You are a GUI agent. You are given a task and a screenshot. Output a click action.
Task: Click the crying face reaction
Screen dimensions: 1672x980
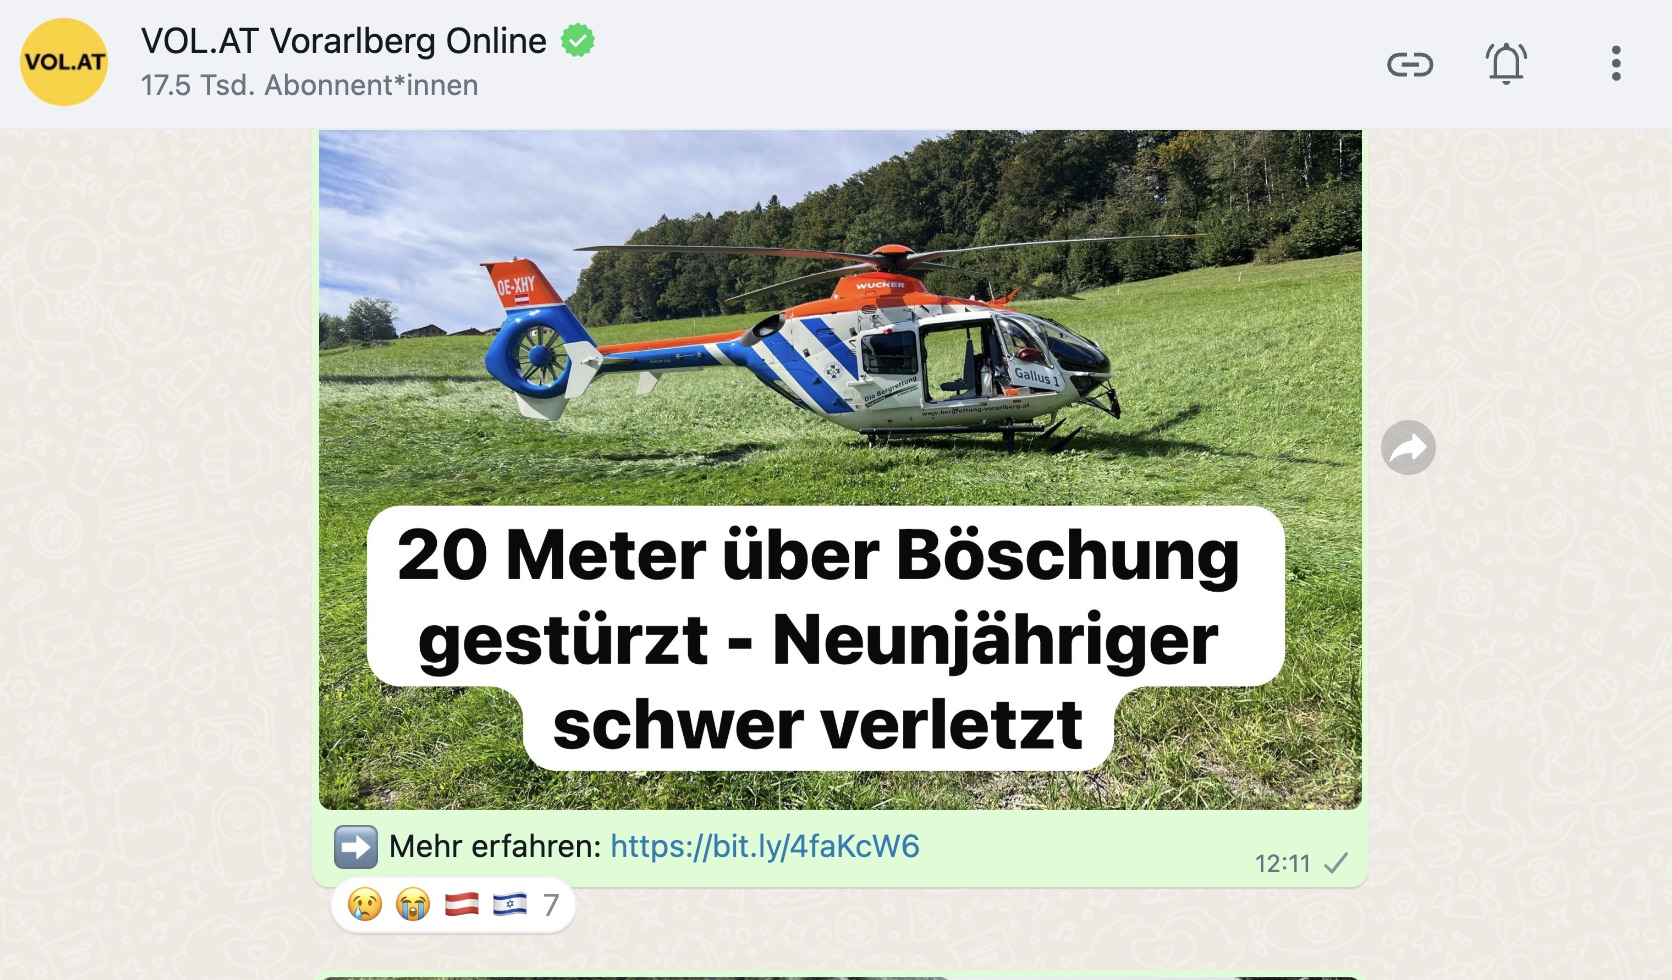(365, 905)
